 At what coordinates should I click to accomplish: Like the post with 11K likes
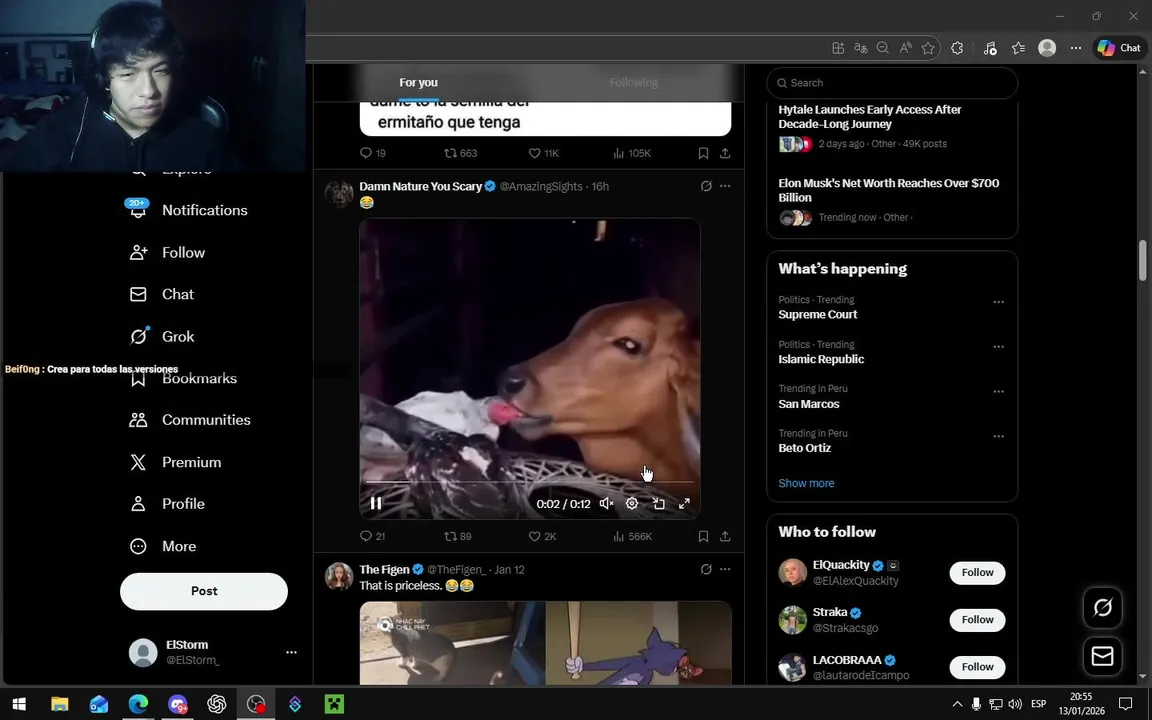tap(544, 153)
